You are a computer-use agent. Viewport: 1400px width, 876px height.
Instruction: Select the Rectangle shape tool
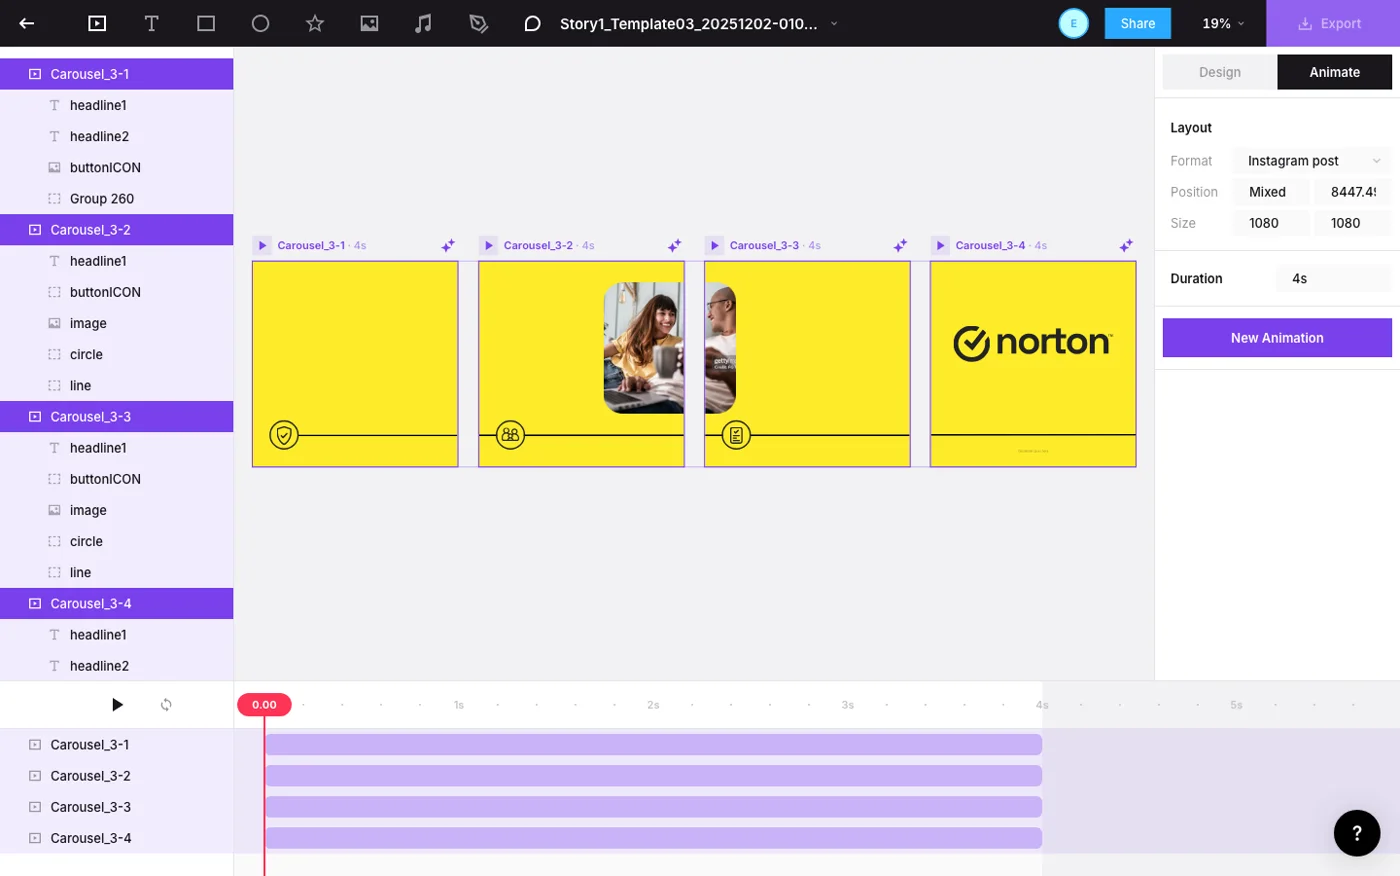pos(206,23)
